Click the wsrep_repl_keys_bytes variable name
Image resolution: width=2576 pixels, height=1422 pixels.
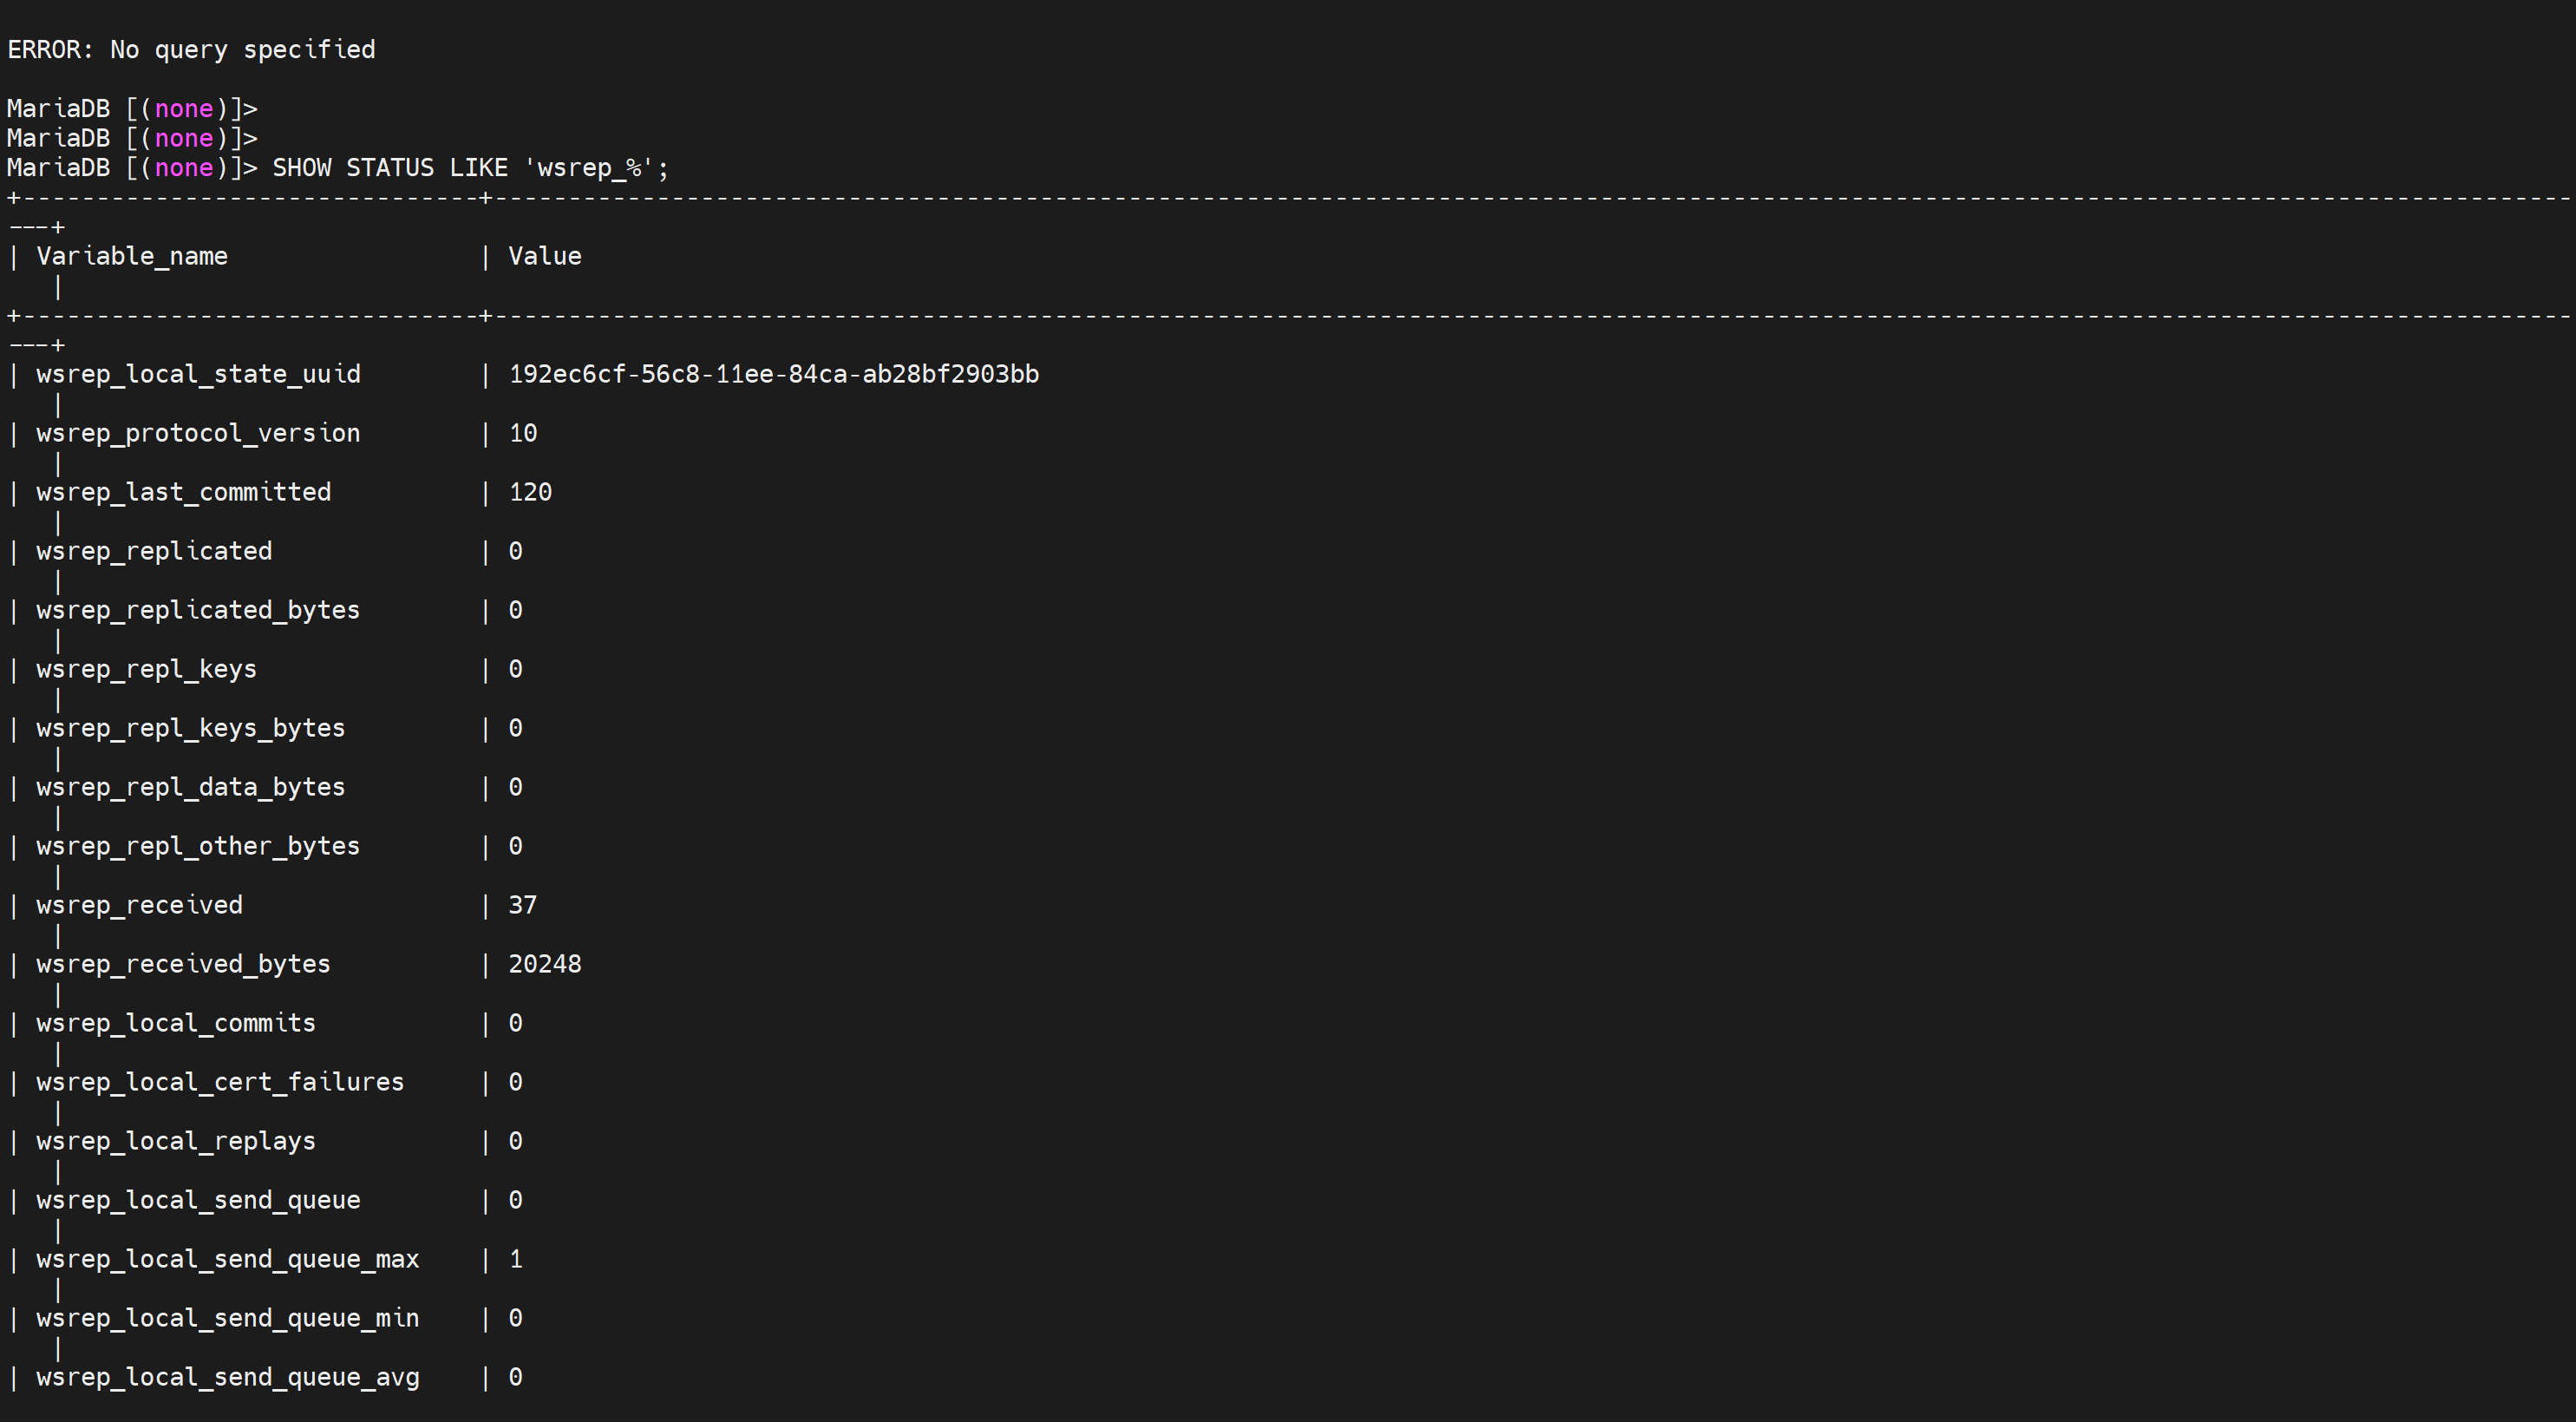(x=190, y=729)
